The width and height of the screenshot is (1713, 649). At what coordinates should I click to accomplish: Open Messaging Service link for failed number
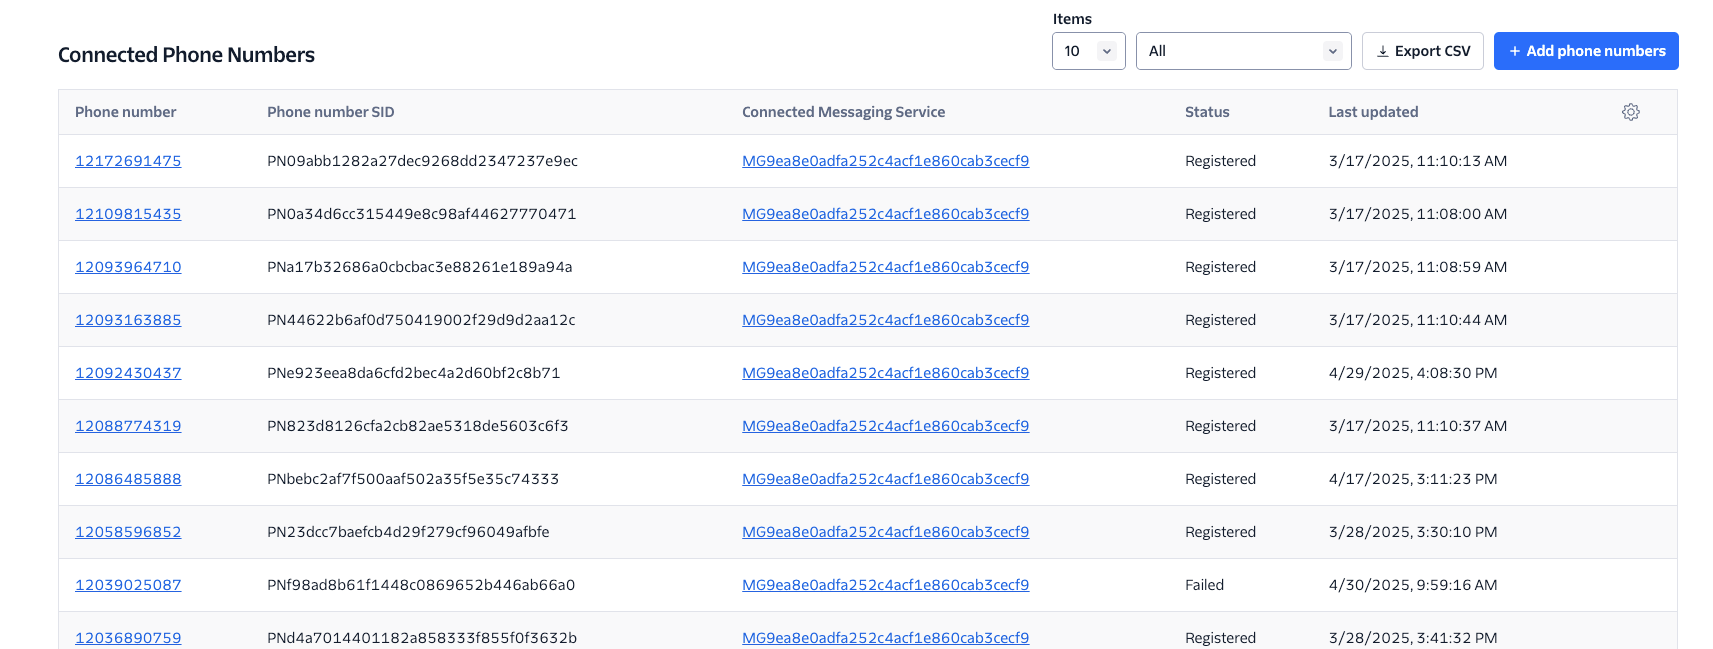(885, 585)
